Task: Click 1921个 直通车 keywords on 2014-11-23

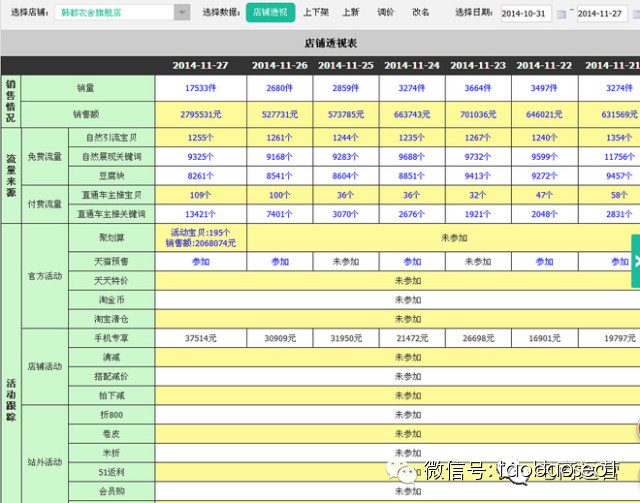Action: pos(478,214)
